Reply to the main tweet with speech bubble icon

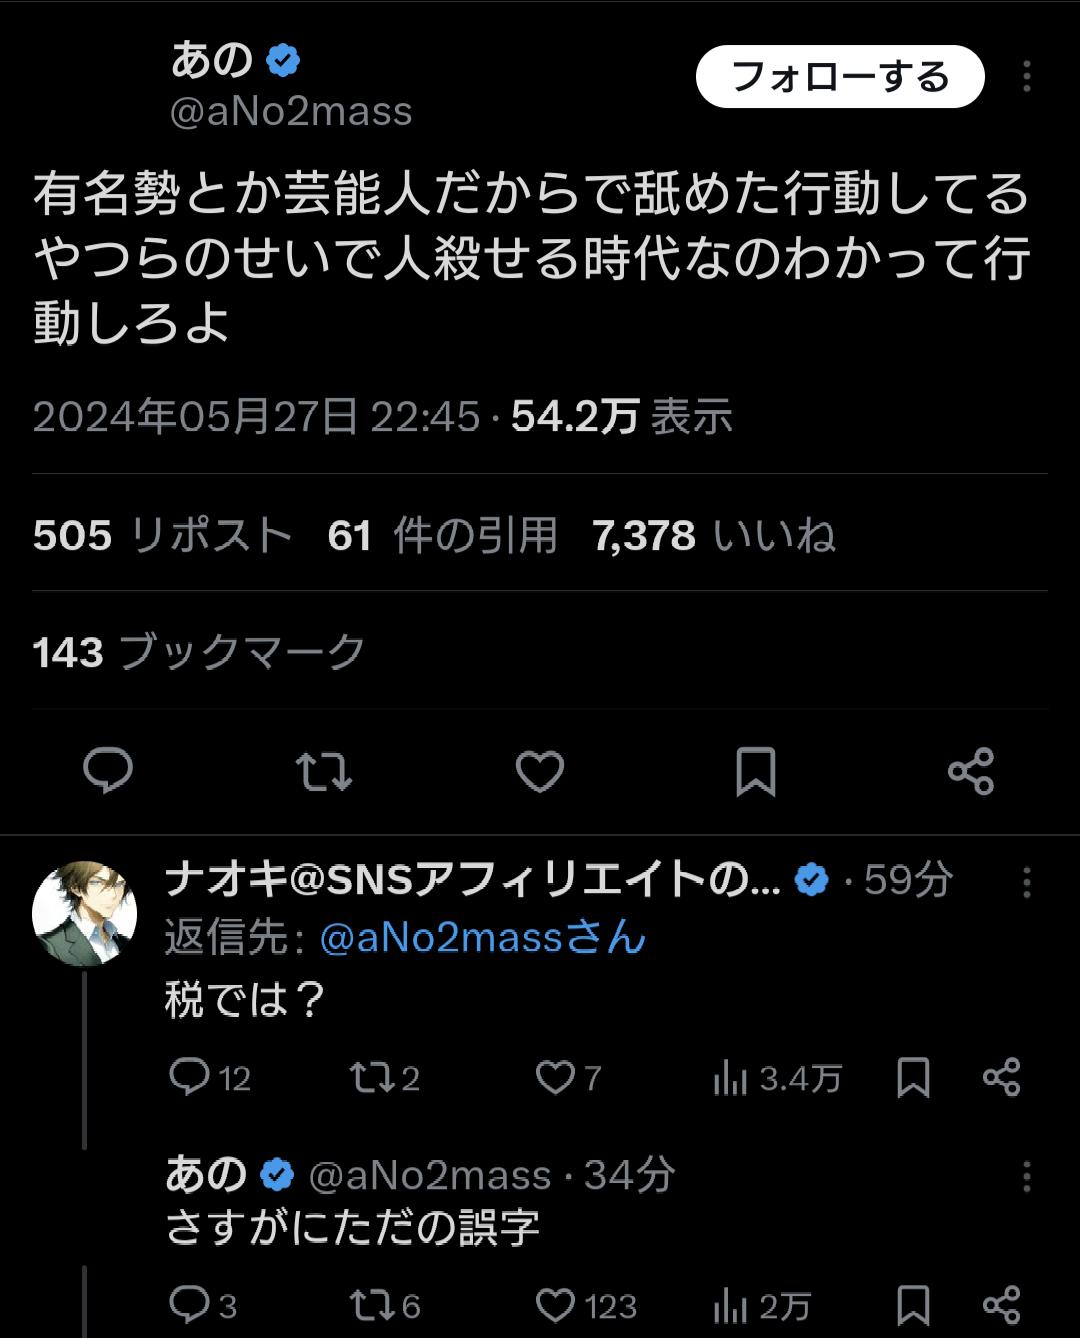pyautogui.click(x=108, y=771)
